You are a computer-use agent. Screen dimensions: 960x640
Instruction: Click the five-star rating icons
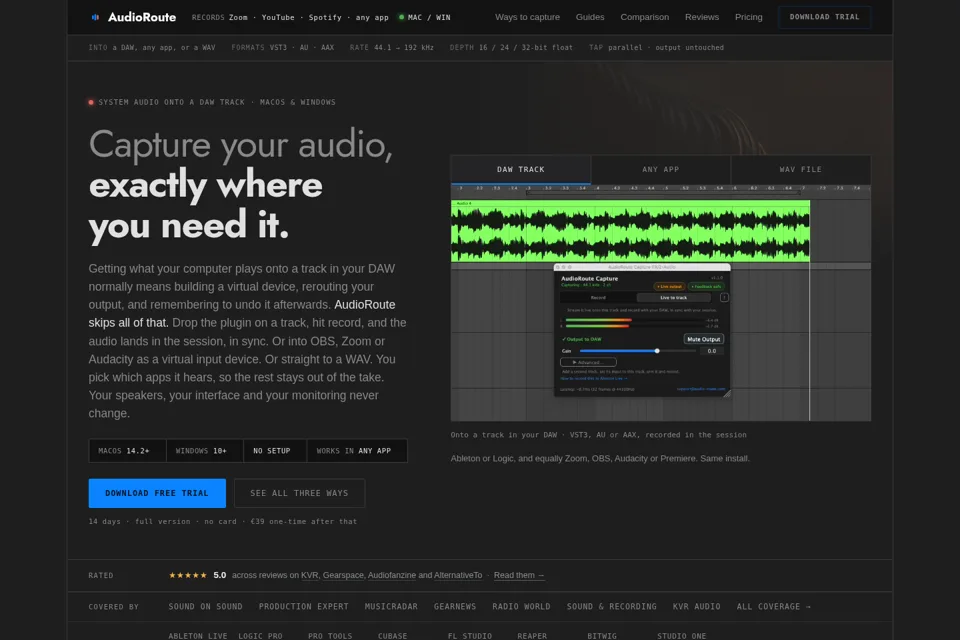(188, 575)
